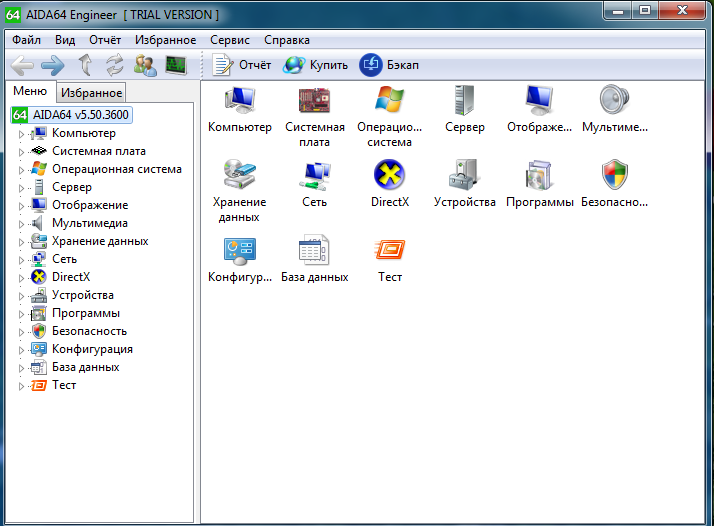Select Отображение in the sidebar tree

pos(90,205)
